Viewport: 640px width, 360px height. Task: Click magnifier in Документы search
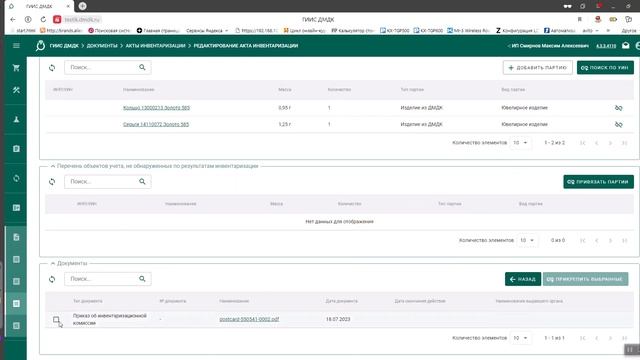point(142,279)
